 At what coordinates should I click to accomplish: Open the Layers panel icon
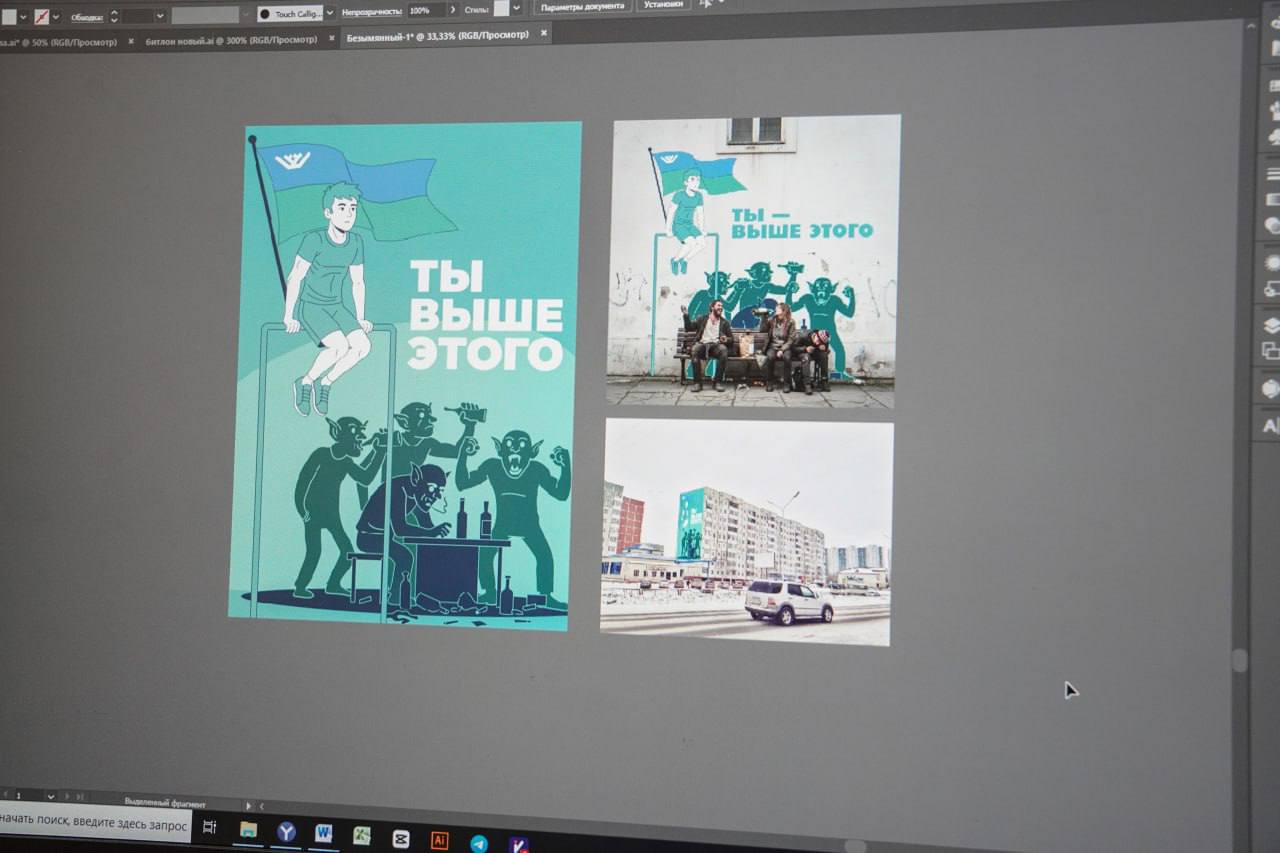pyautogui.click(x=1271, y=325)
